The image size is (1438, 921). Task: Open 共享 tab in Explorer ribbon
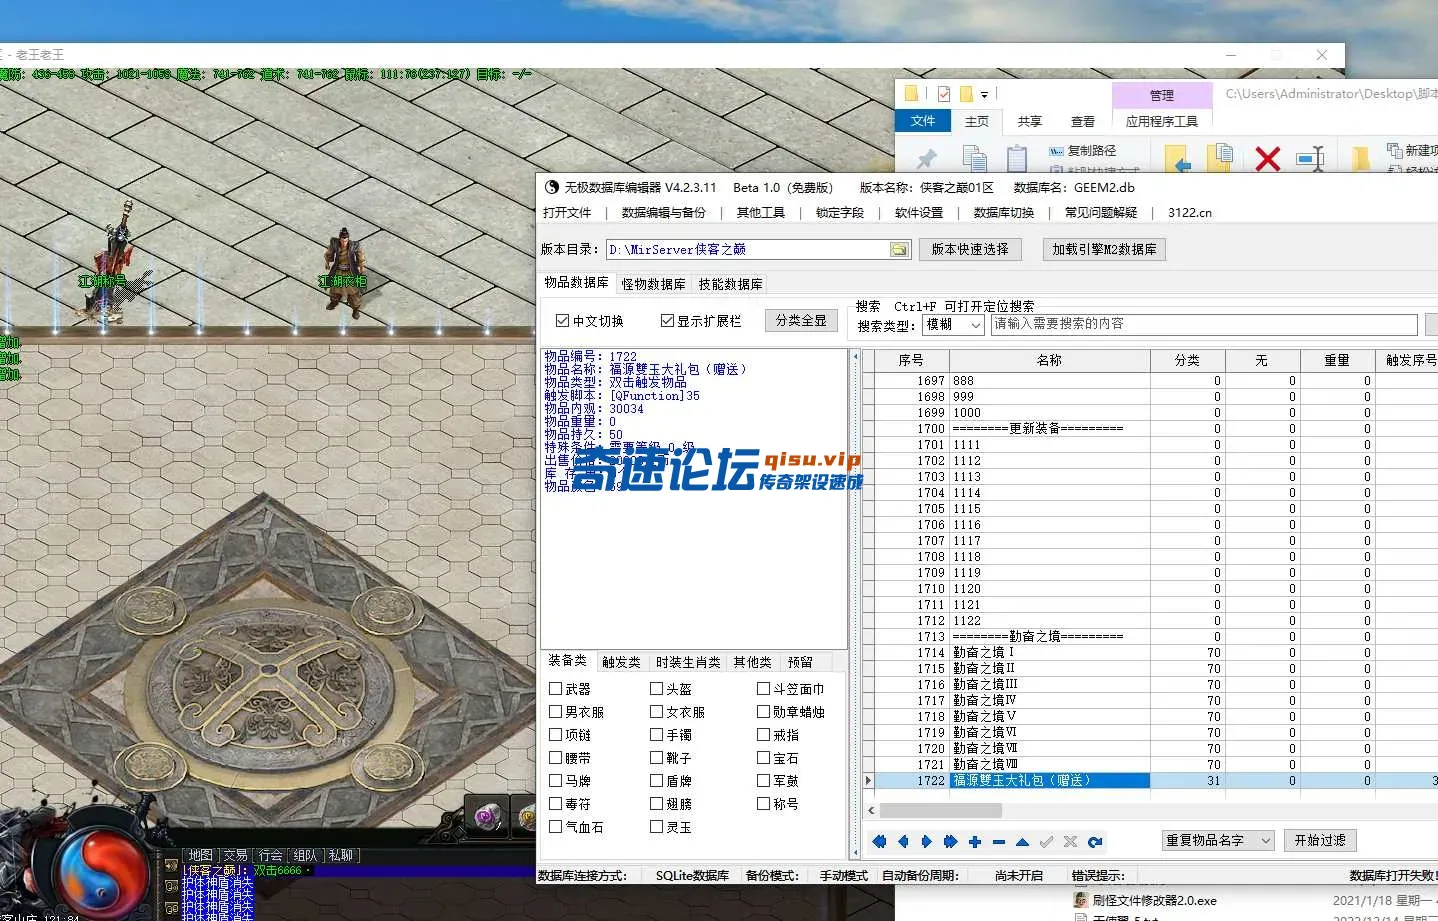coord(1030,121)
